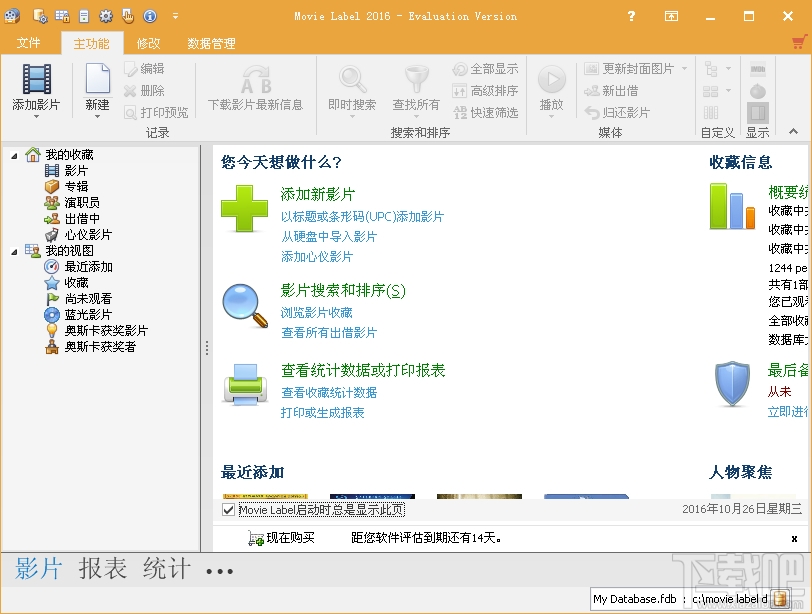Click the settings gear in quick access bar
812x614 pixels.
coord(106,16)
